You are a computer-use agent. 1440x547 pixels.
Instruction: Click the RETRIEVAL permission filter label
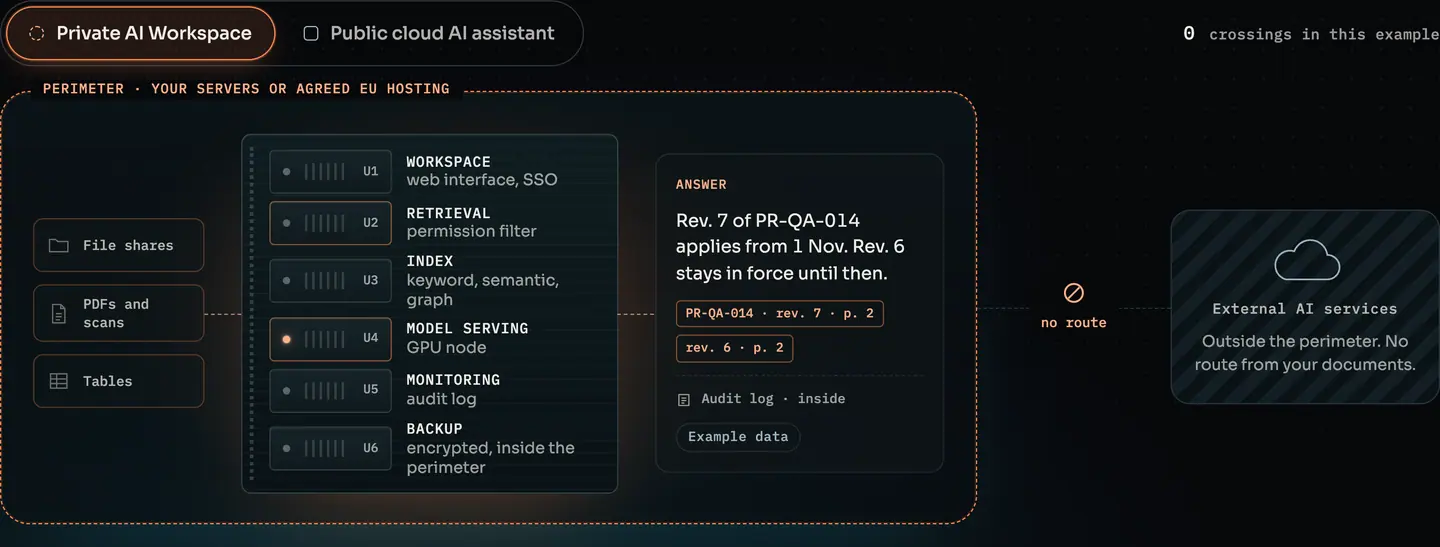click(472, 222)
